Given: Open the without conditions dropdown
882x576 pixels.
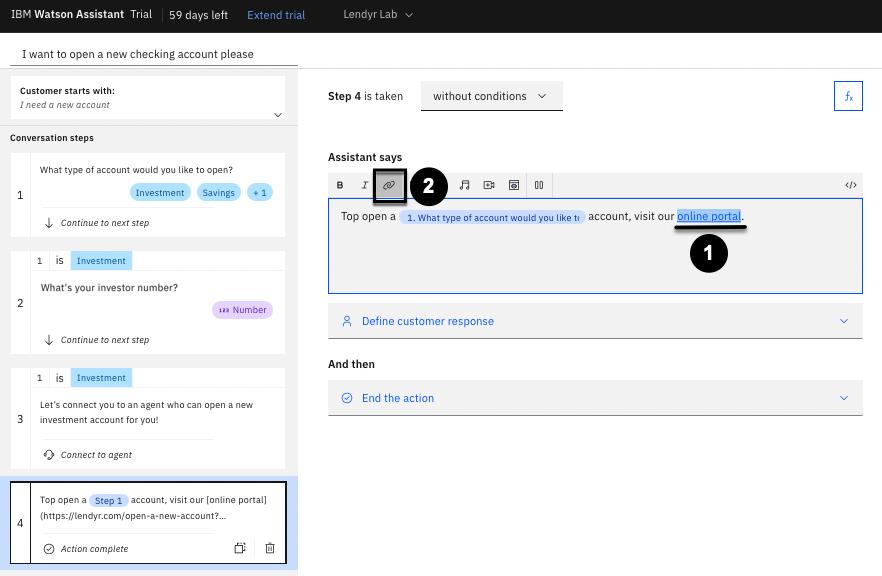Looking at the screenshot, I should pyautogui.click(x=492, y=96).
